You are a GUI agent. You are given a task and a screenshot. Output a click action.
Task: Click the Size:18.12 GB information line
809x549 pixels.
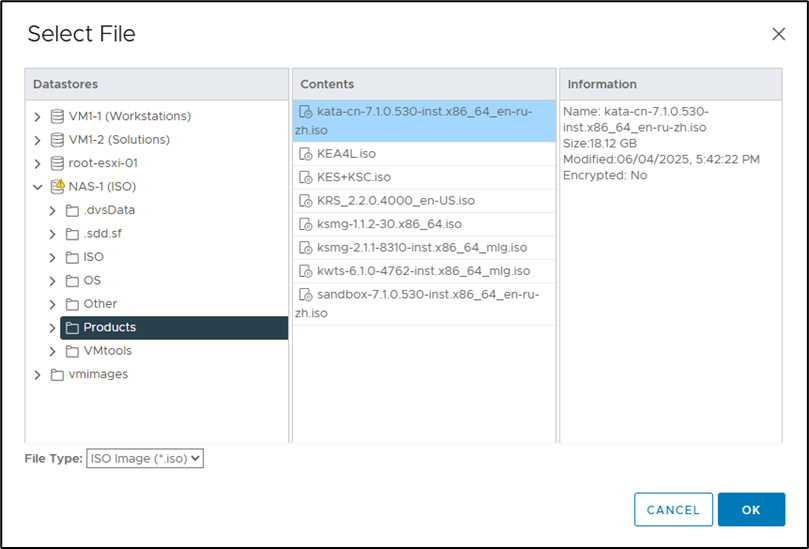coord(600,143)
